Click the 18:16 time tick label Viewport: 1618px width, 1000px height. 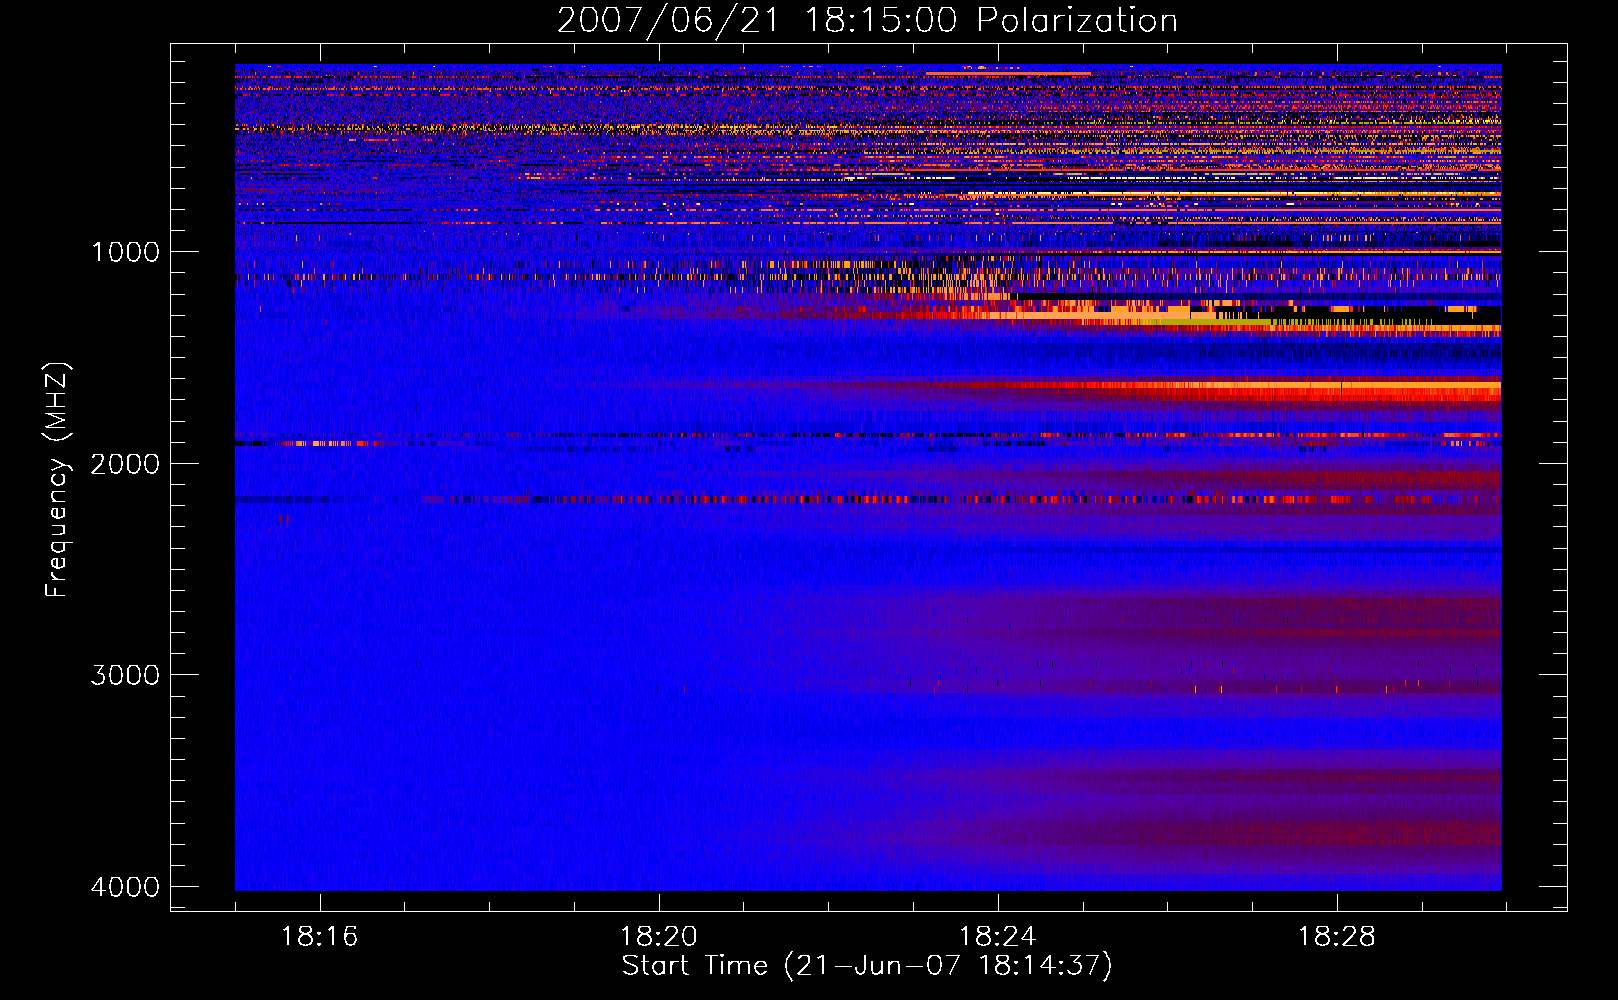[319, 937]
